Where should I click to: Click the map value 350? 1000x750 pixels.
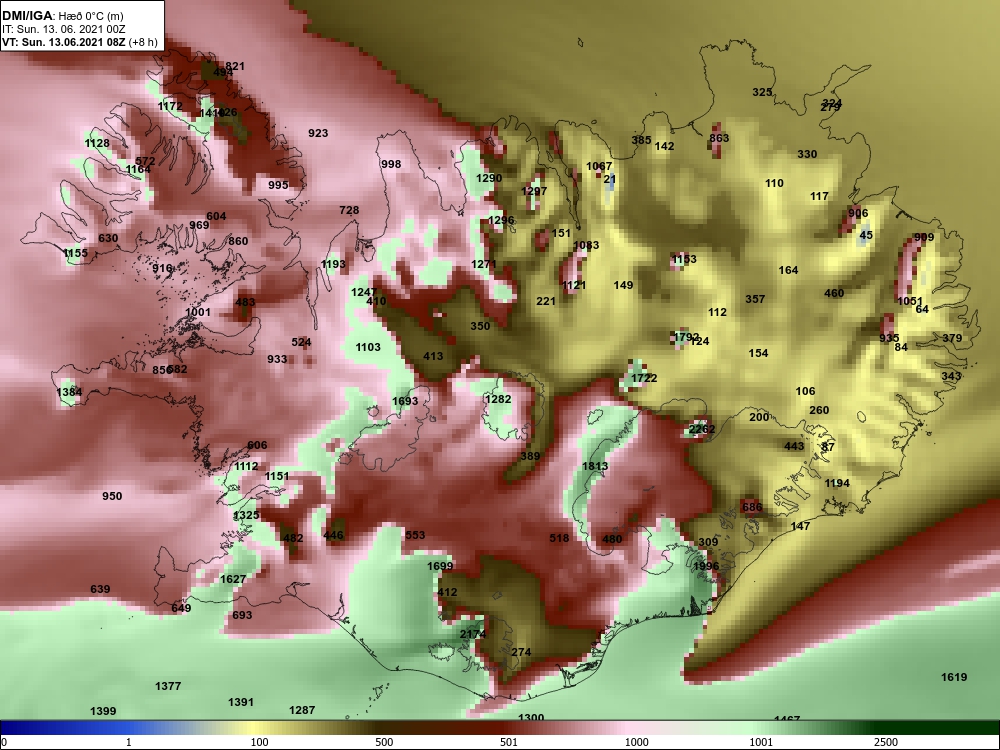(x=480, y=326)
